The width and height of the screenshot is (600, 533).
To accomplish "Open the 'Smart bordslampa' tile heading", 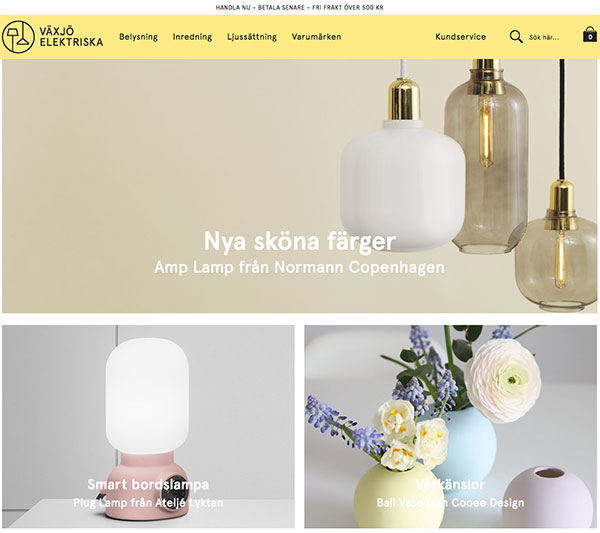I will [x=148, y=484].
